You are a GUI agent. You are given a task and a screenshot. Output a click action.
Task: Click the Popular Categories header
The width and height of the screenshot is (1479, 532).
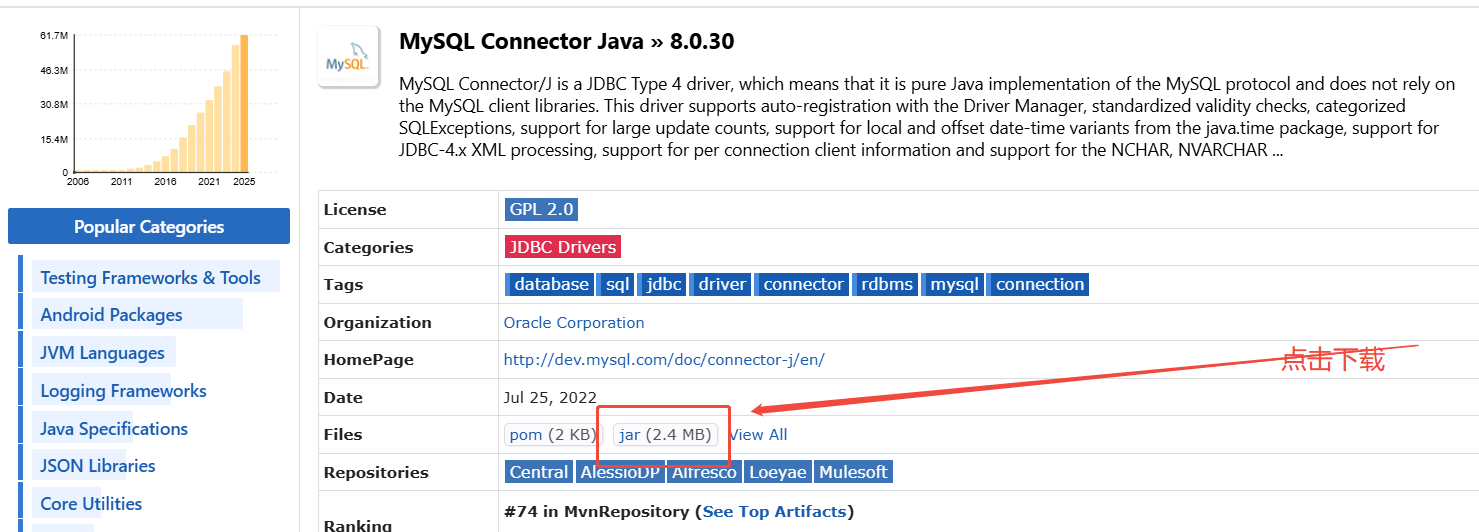point(149,227)
